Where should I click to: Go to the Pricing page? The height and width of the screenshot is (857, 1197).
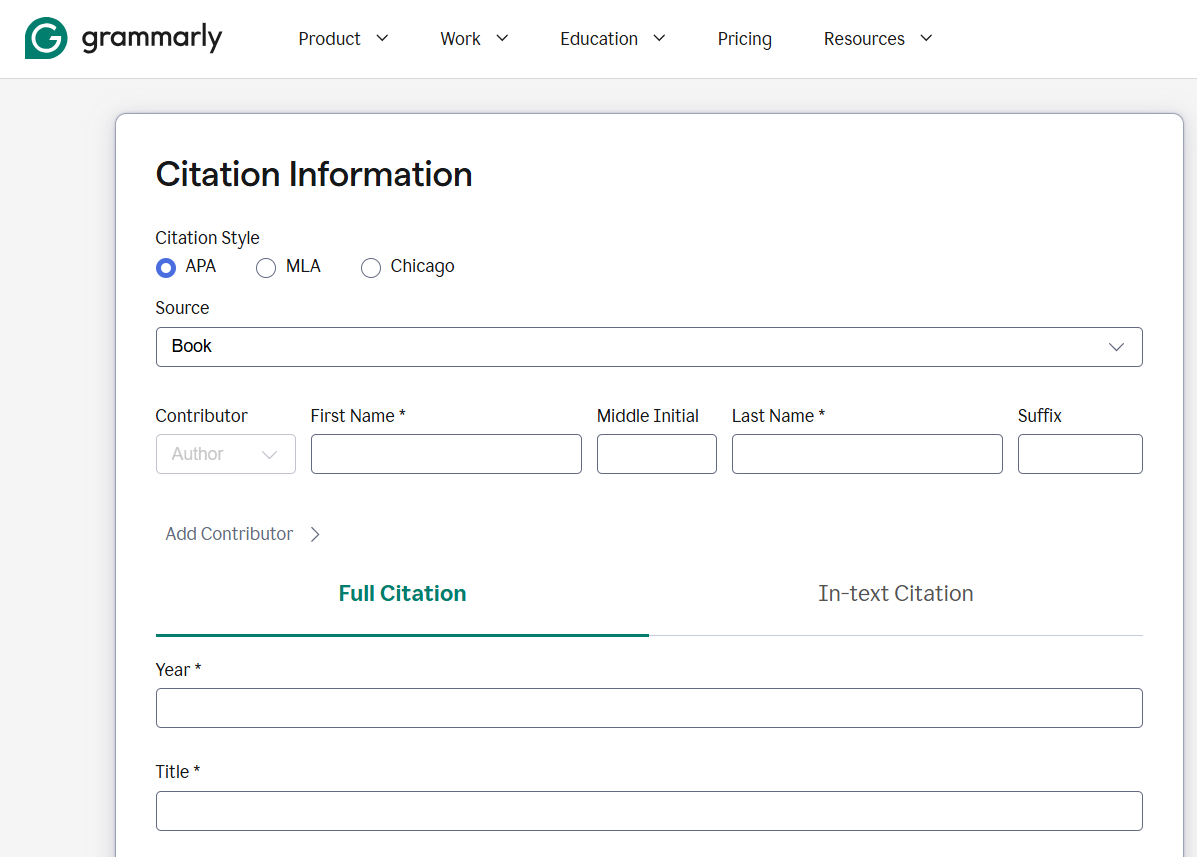[x=744, y=39]
